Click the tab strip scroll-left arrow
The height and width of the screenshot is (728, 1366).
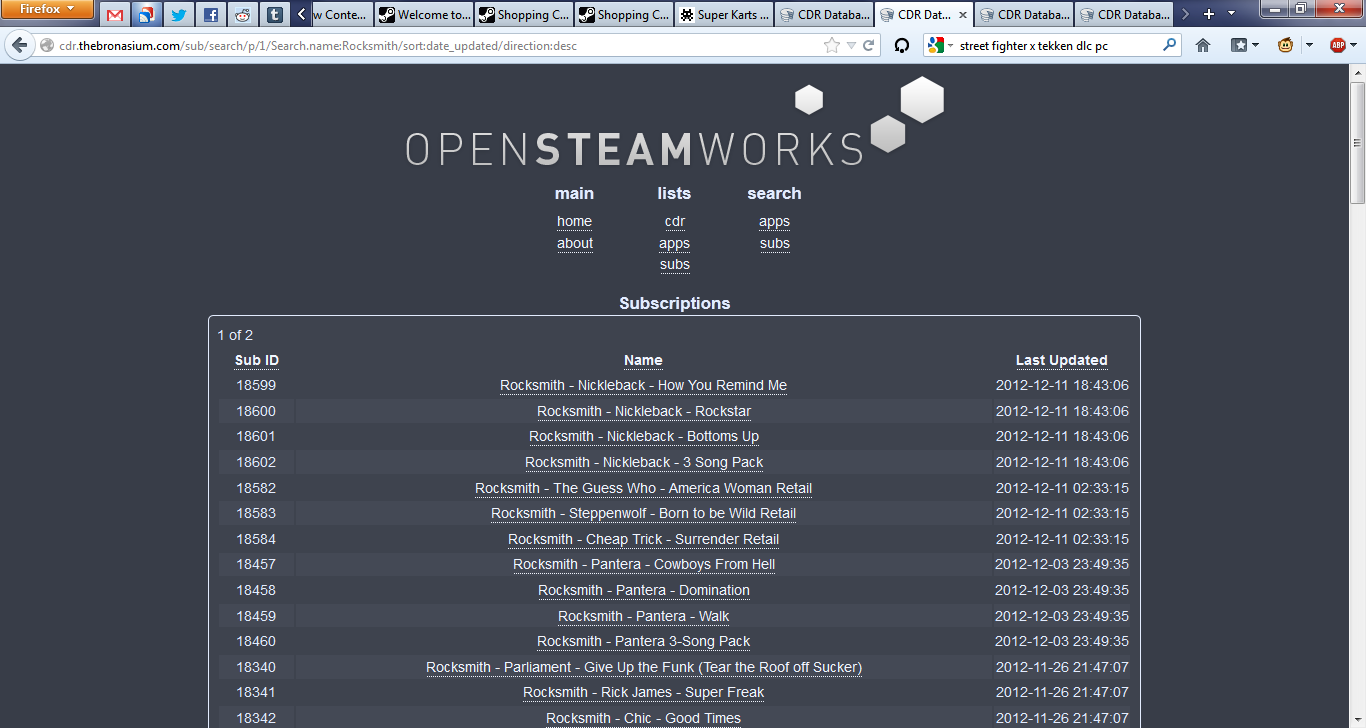pyautogui.click(x=302, y=15)
